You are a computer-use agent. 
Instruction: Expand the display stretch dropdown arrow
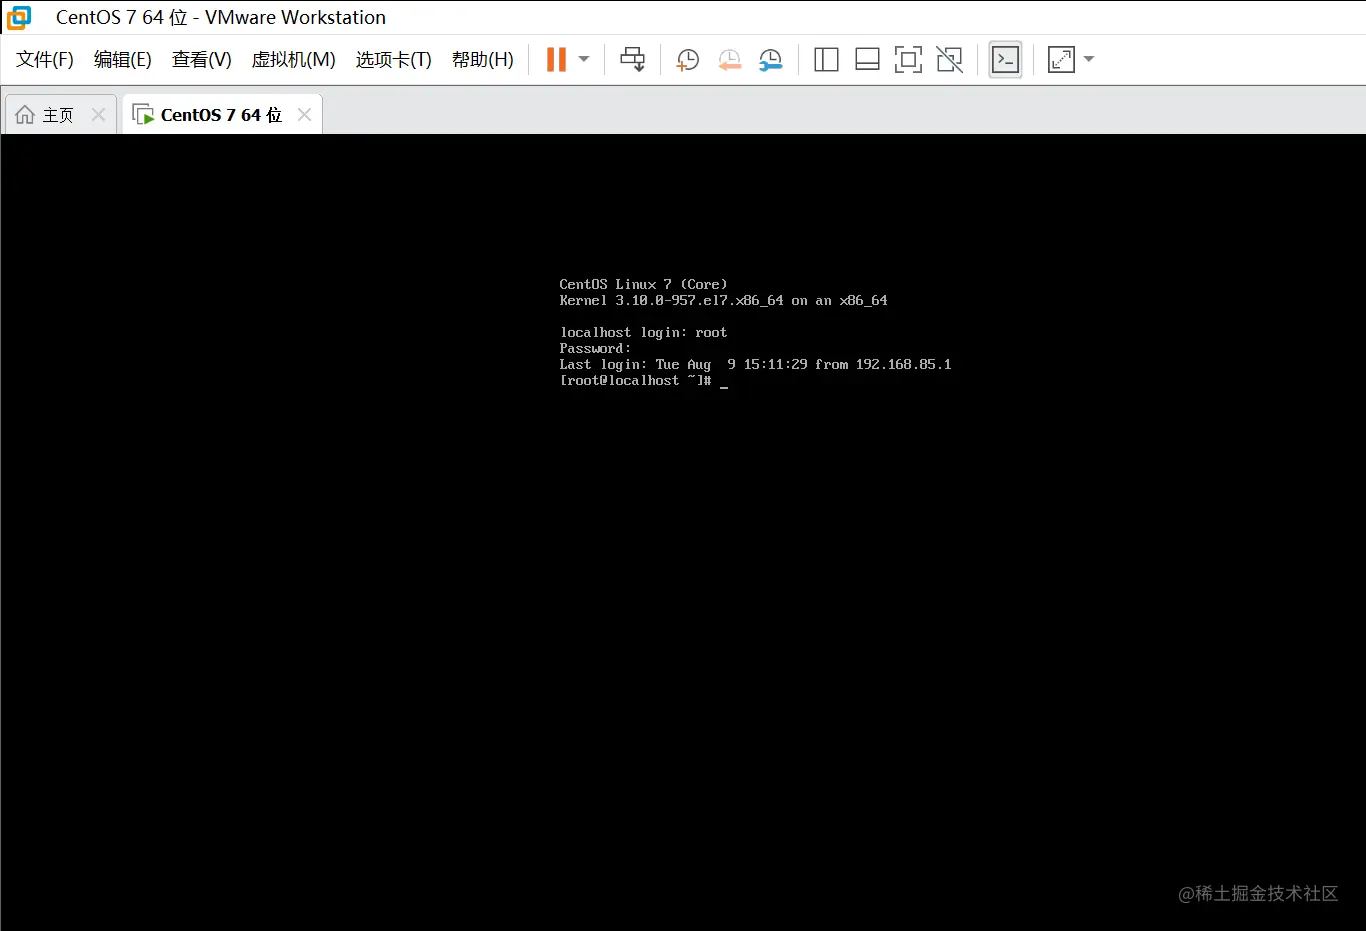click(1089, 60)
